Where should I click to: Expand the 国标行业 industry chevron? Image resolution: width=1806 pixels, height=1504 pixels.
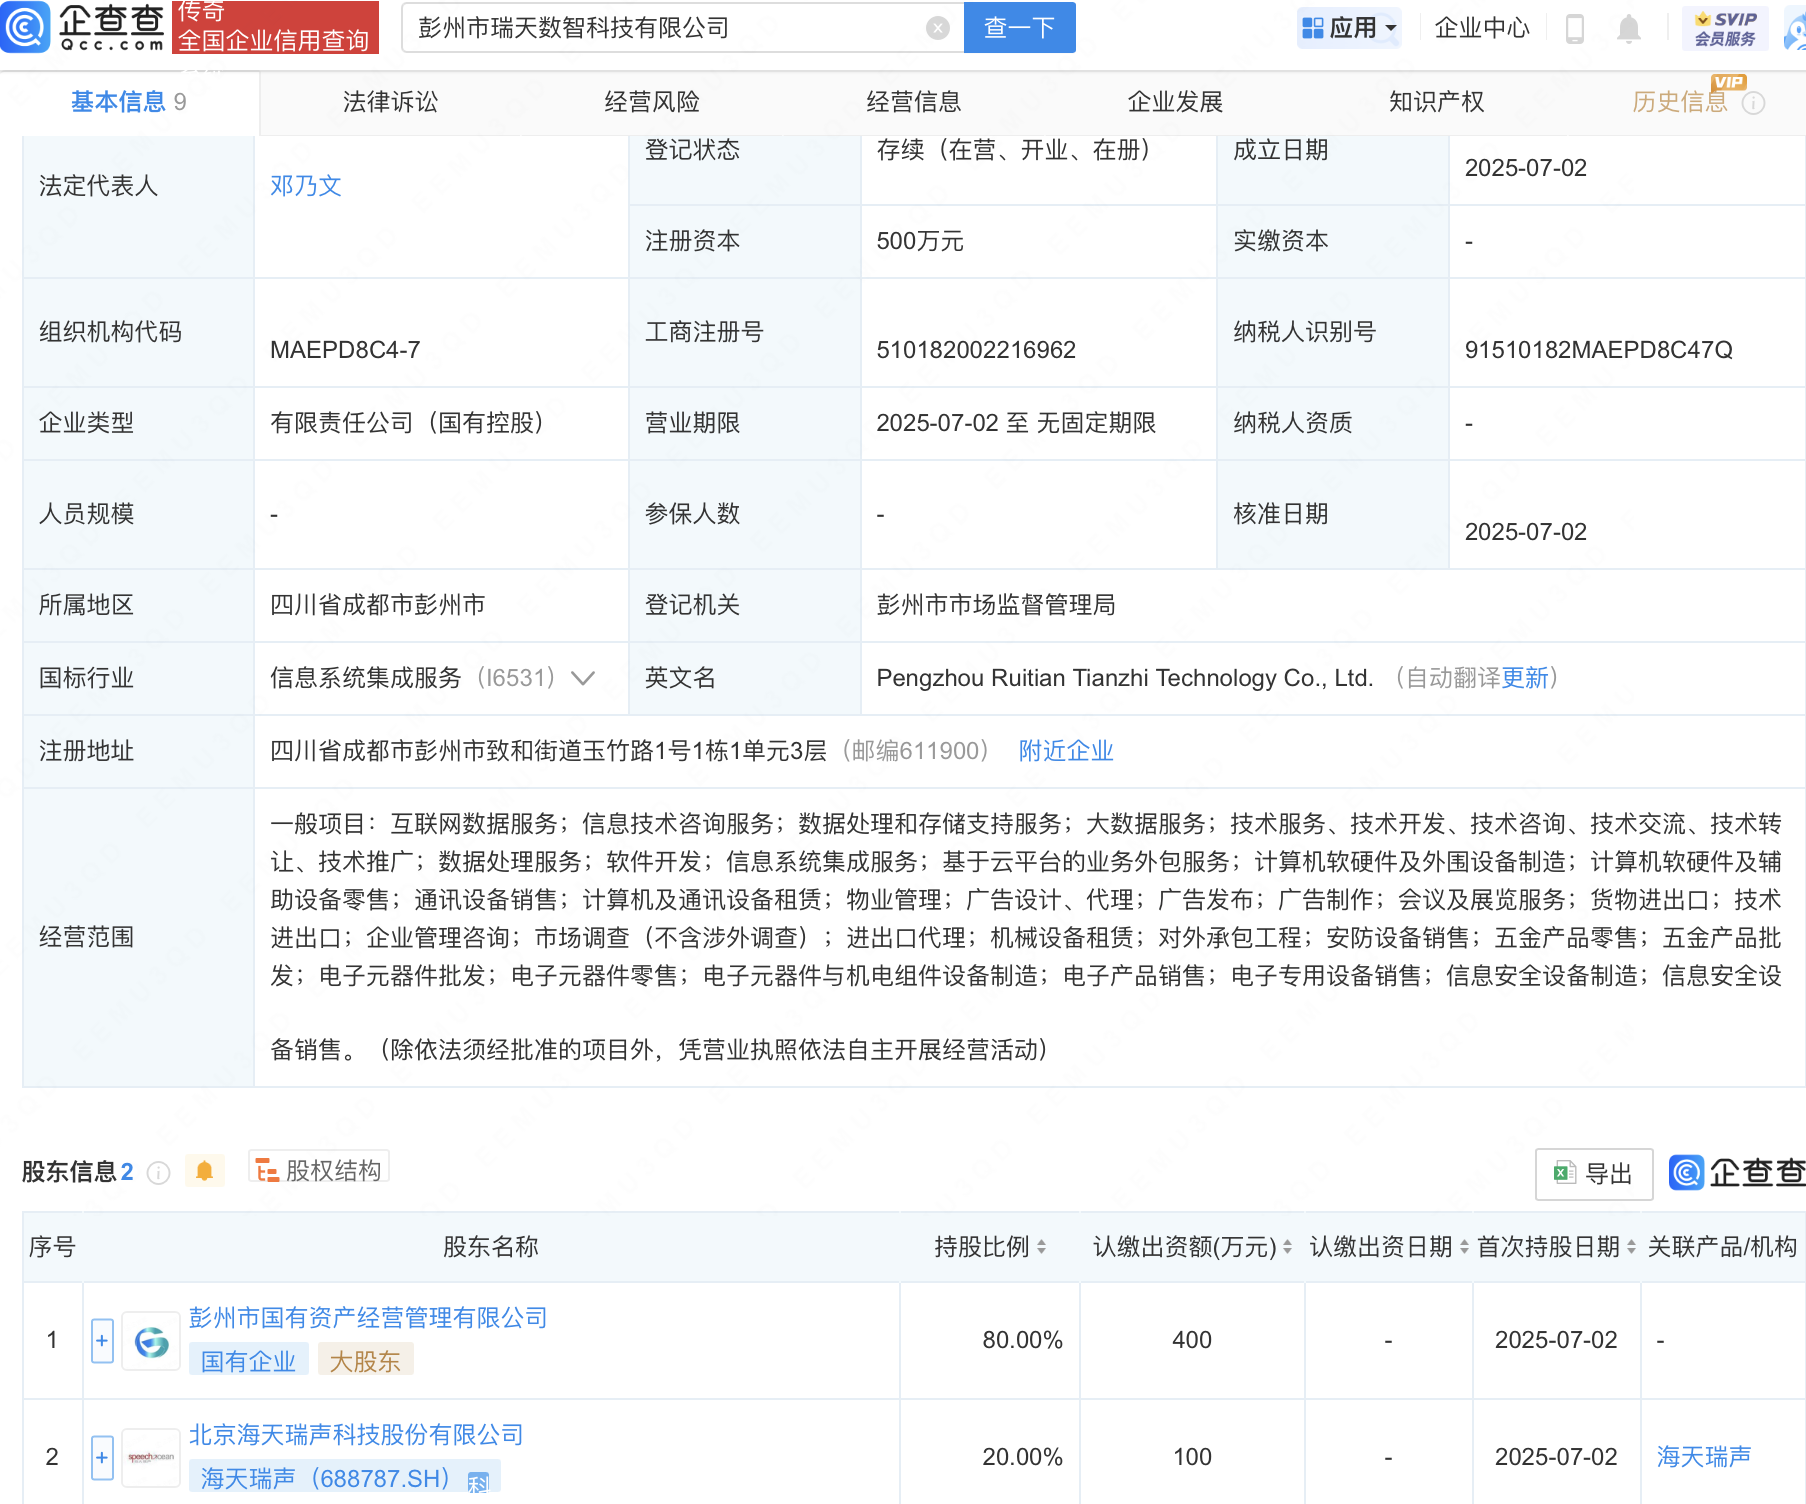click(583, 678)
